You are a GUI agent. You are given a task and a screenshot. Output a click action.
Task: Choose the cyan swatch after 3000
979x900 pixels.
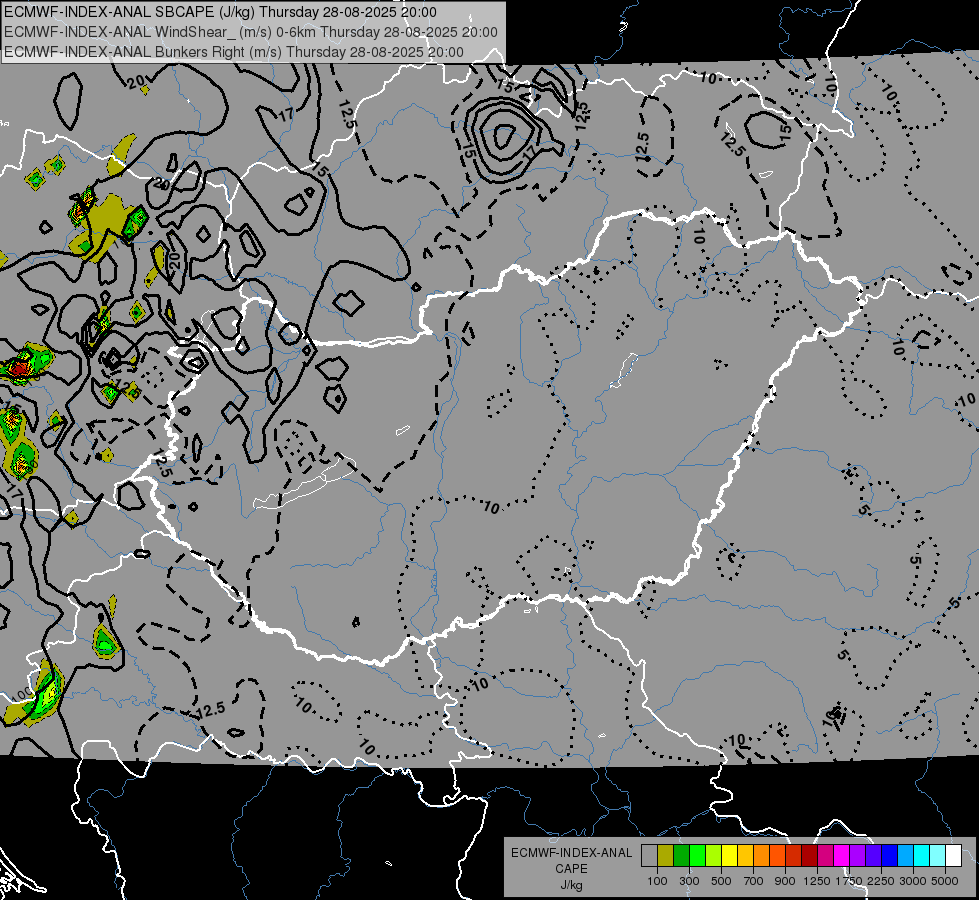click(x=922, y=855)
